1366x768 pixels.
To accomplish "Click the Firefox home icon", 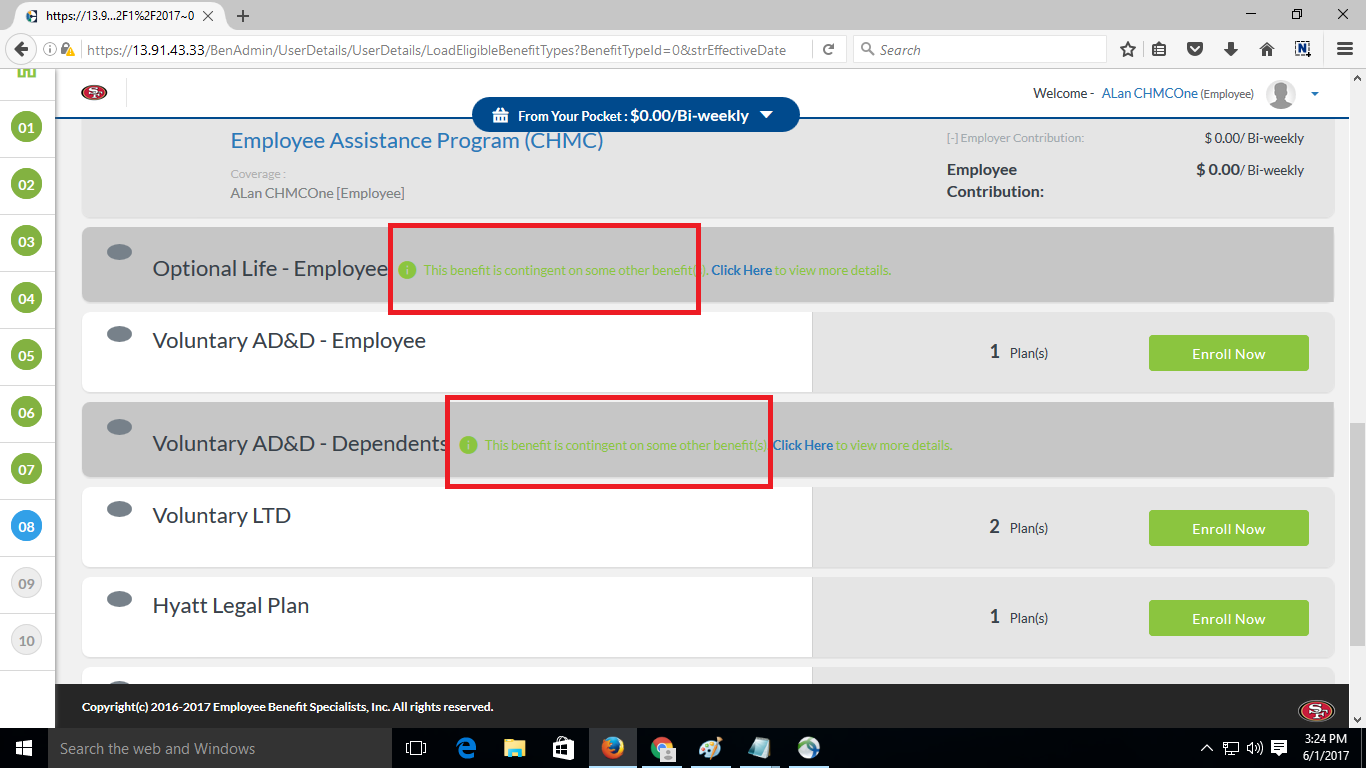I will [x=1266, y=49].
